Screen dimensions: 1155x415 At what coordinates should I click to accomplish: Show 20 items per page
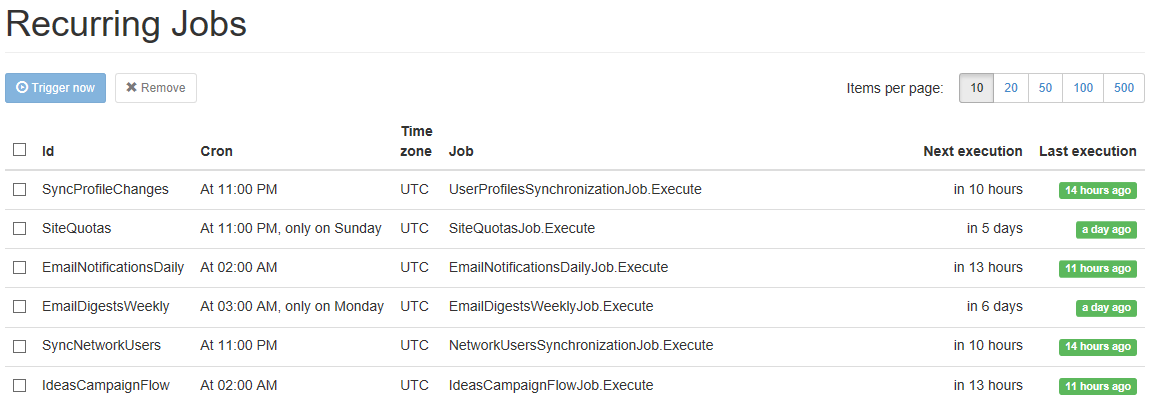tap(1011, 88)
